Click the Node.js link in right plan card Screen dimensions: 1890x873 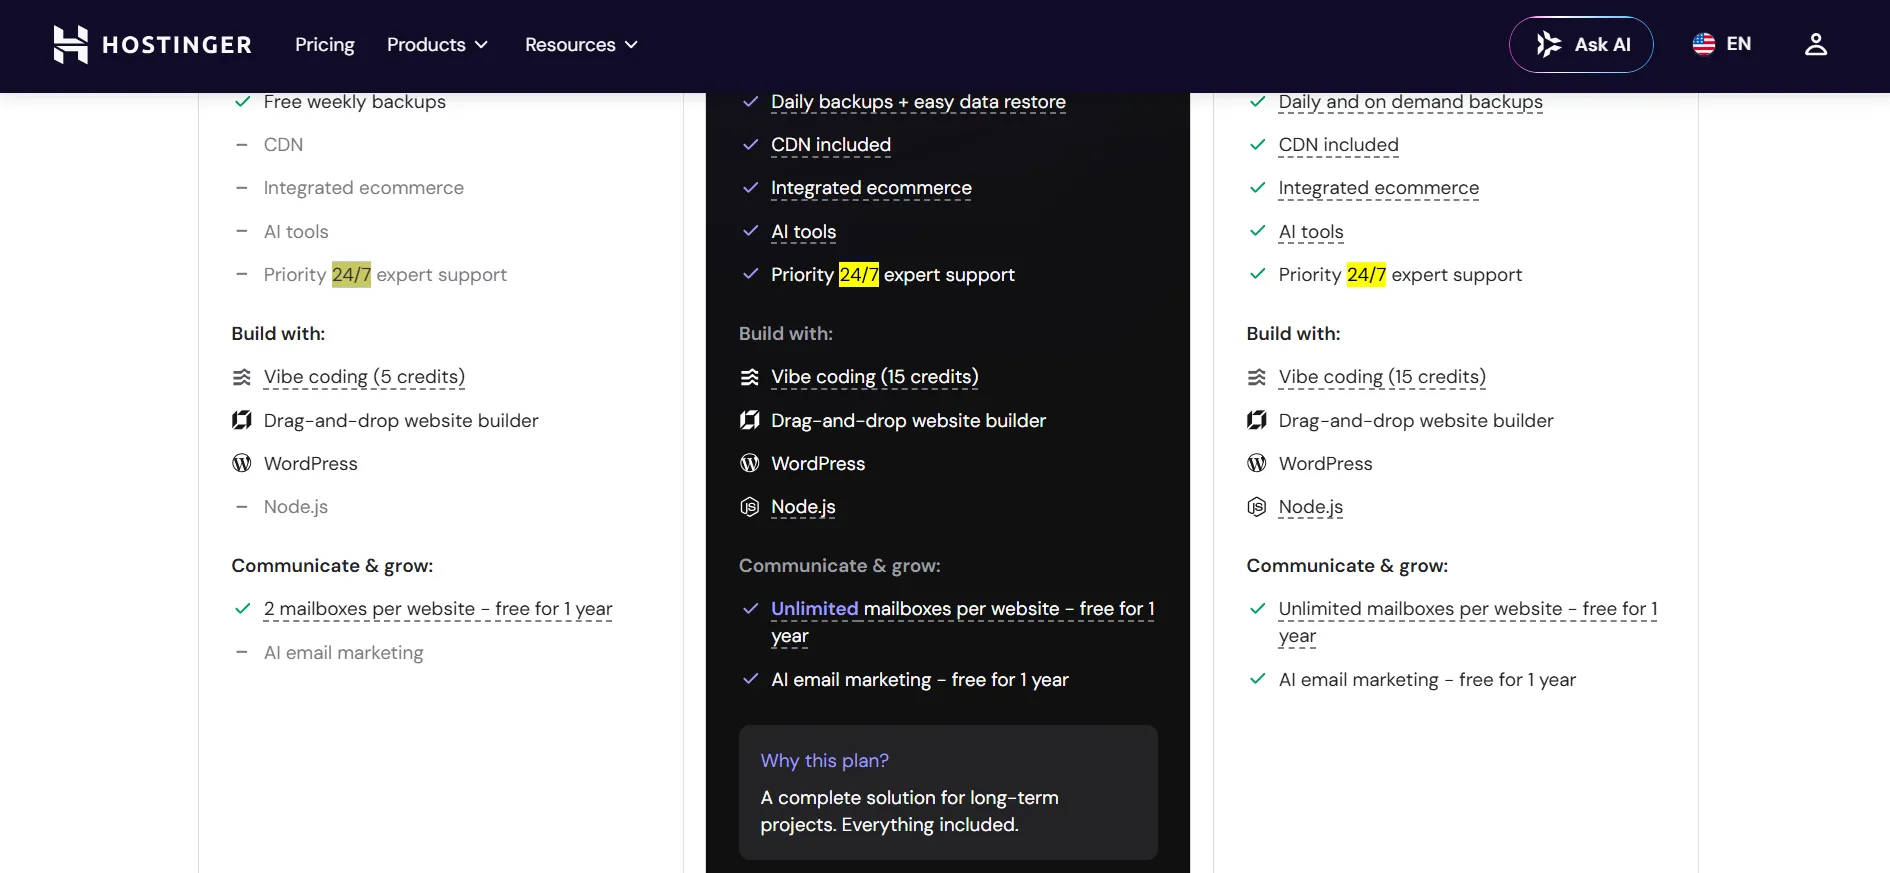(1311, 507)
